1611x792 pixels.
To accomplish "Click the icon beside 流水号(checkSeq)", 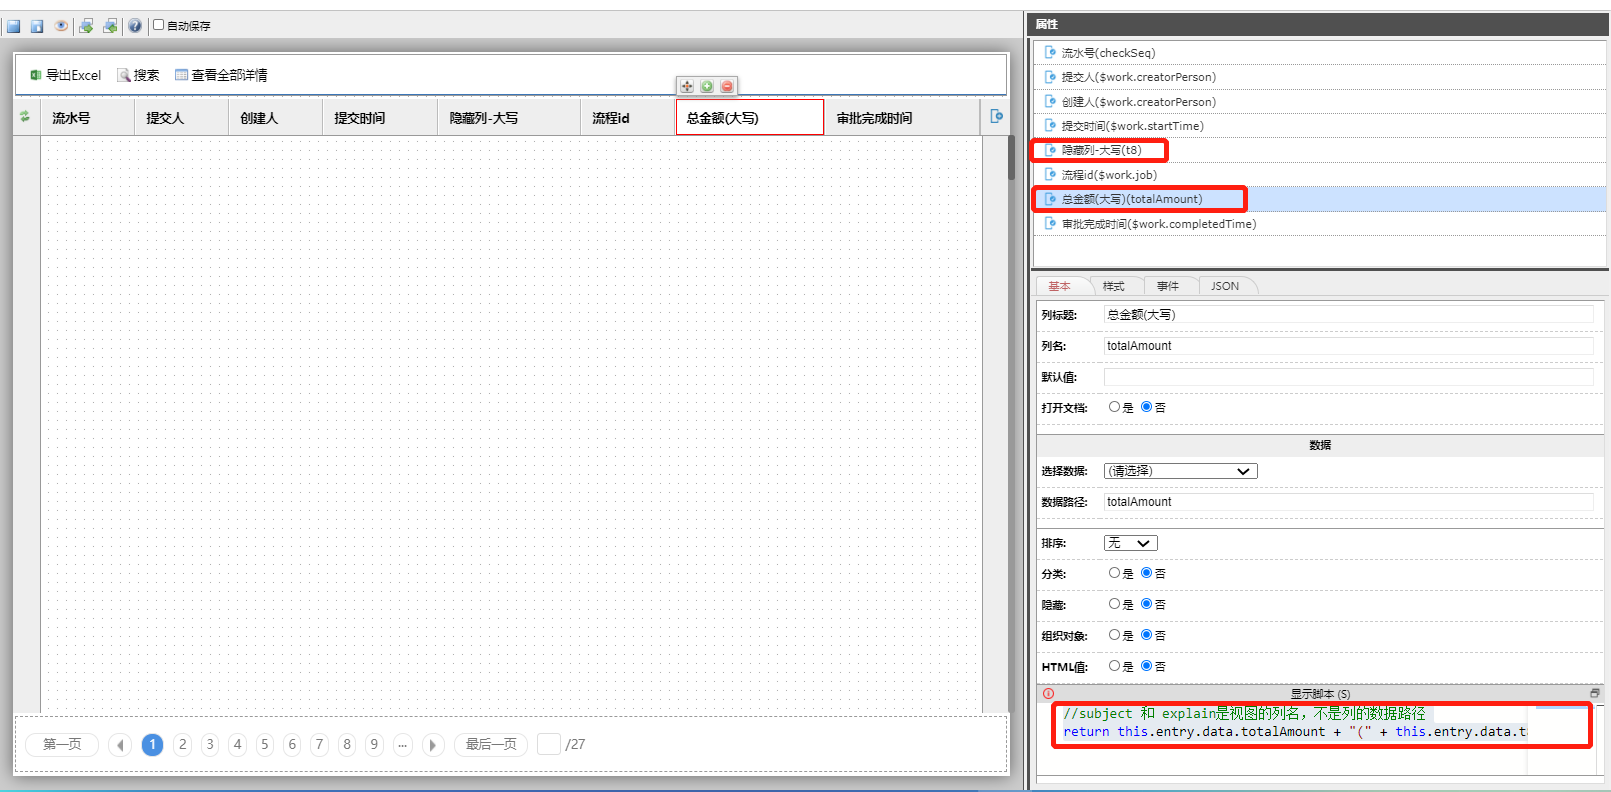I will click(x=1050, y=52).
